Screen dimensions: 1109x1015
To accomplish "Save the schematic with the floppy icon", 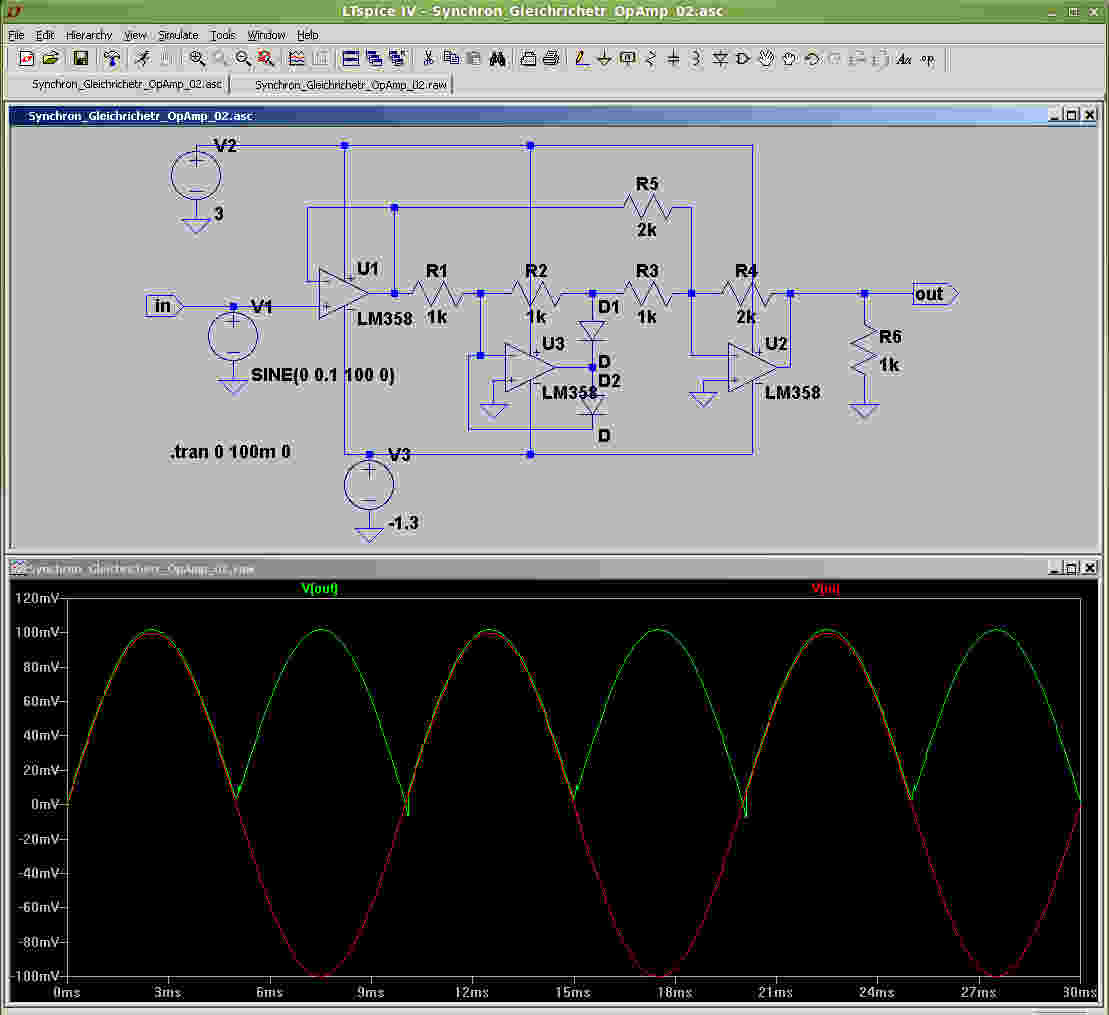I will coord(80,59).
